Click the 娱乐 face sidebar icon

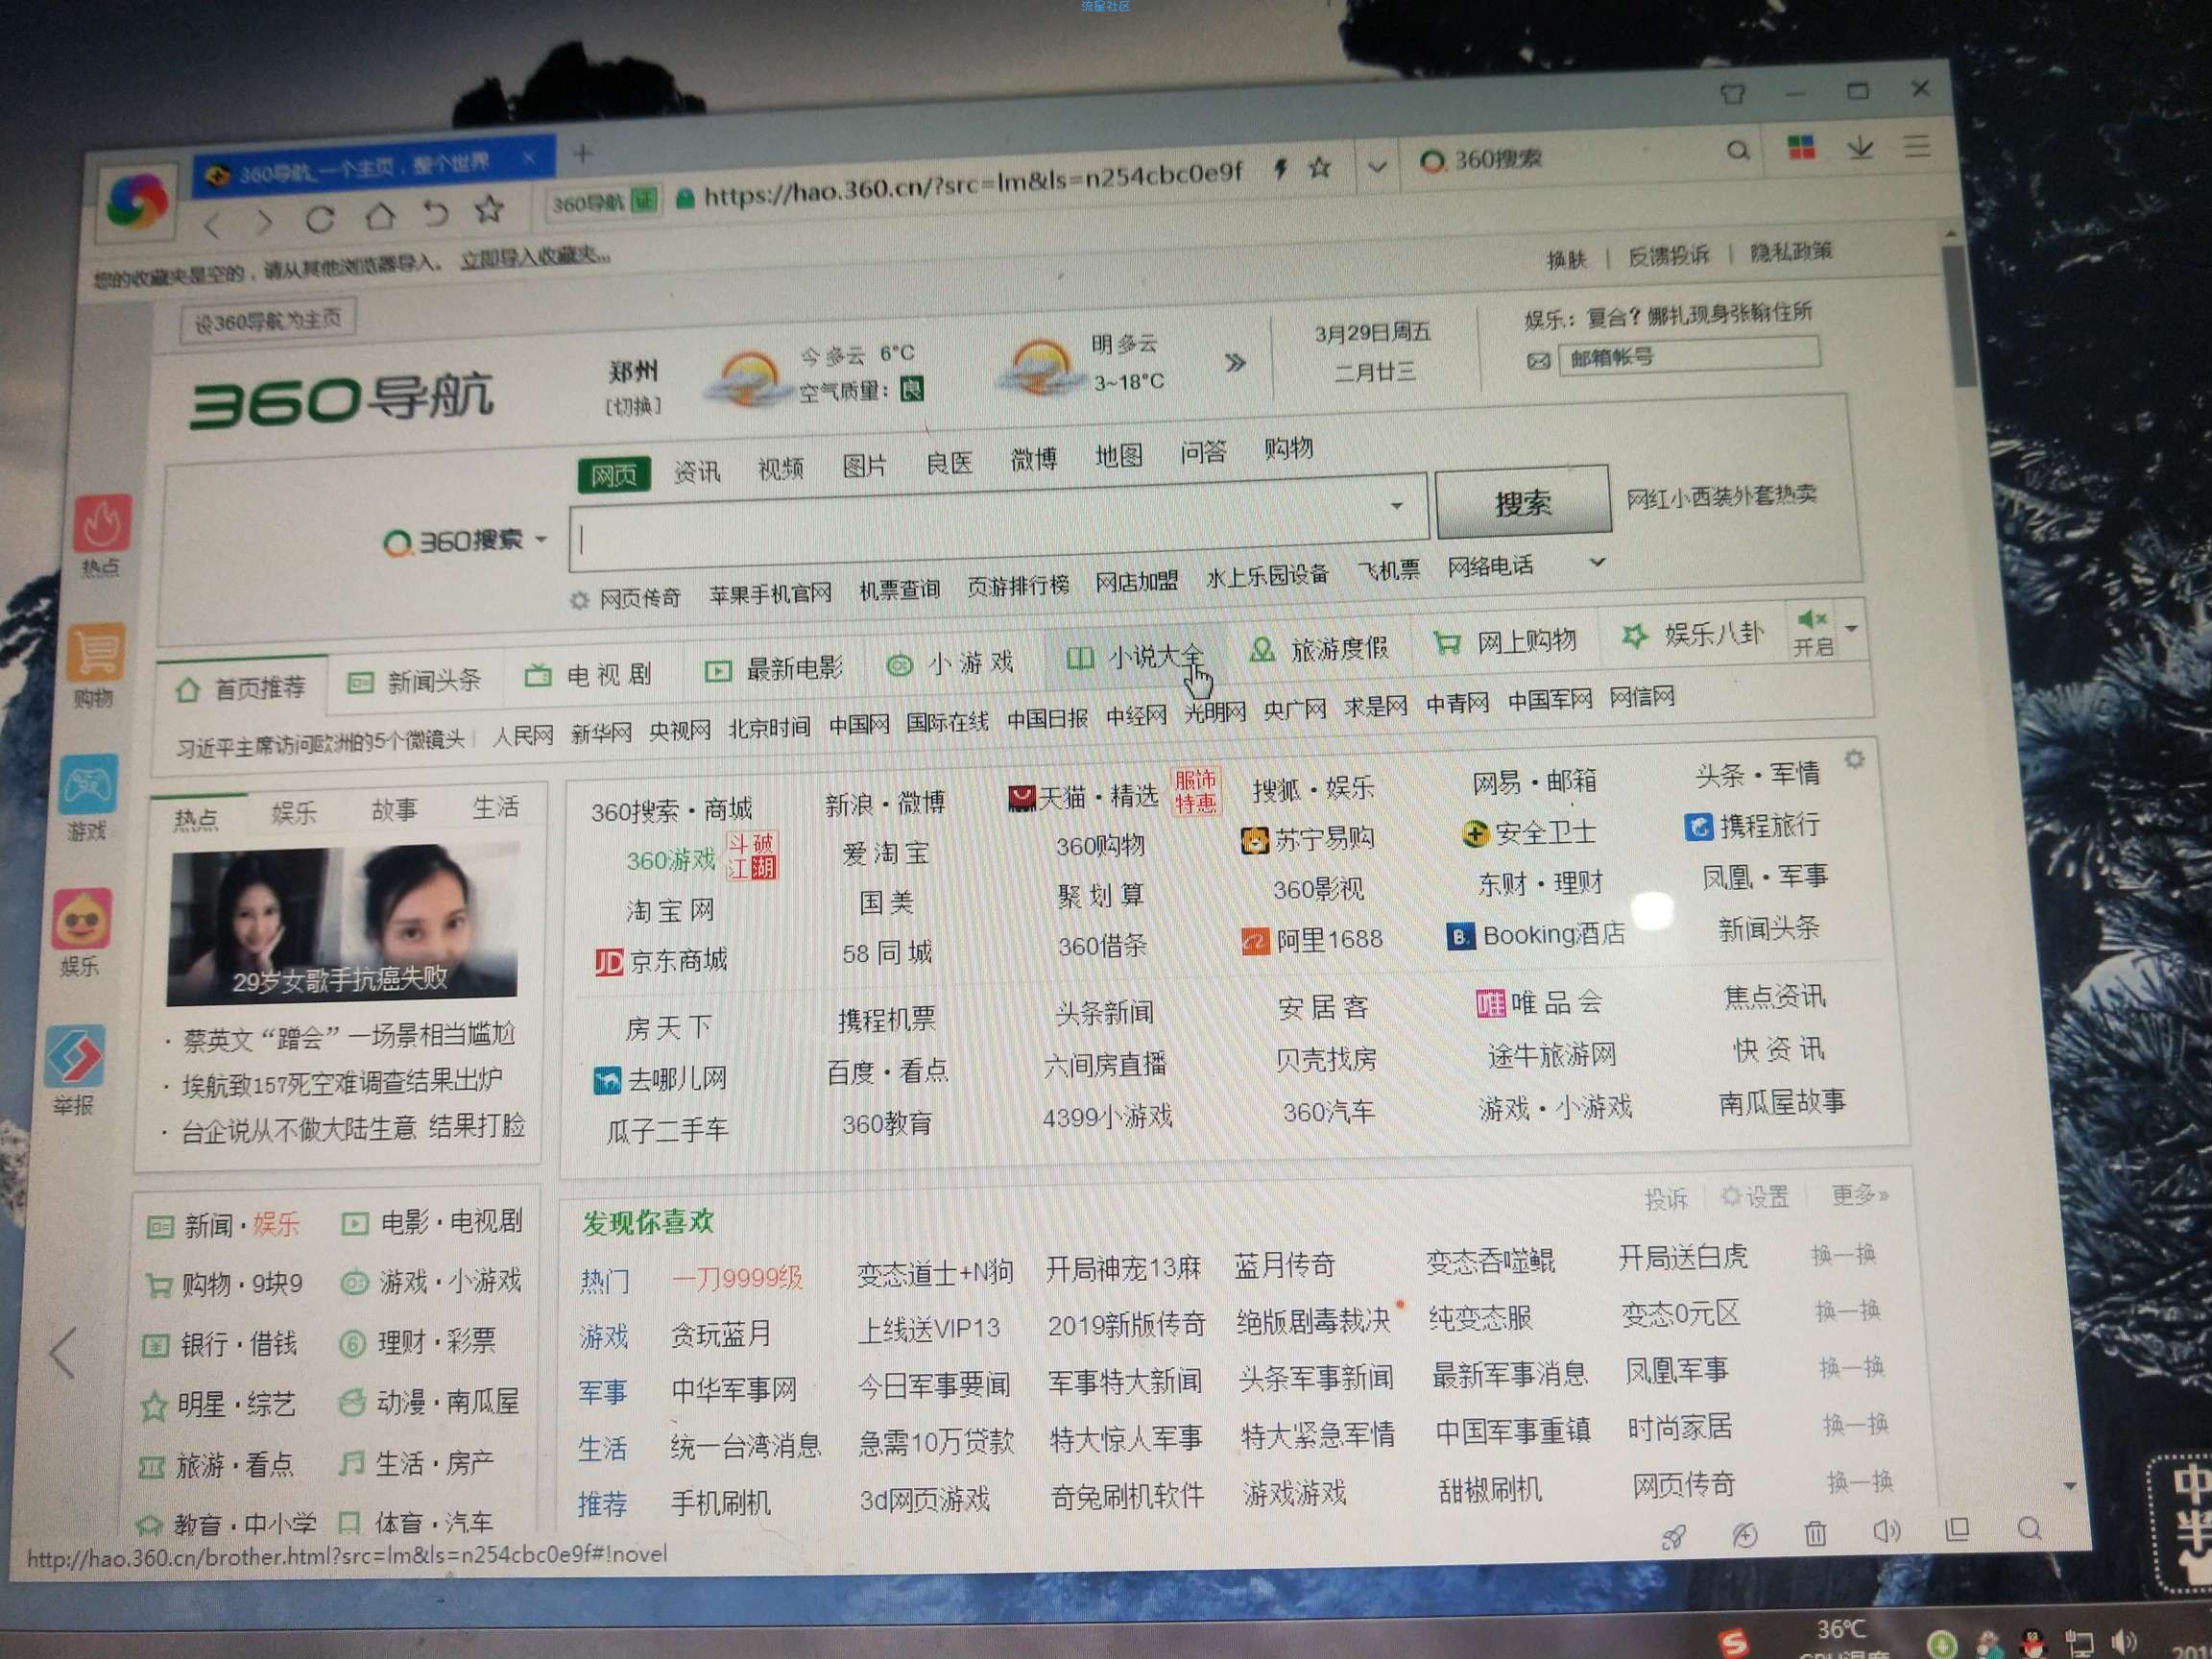point(82,919)
